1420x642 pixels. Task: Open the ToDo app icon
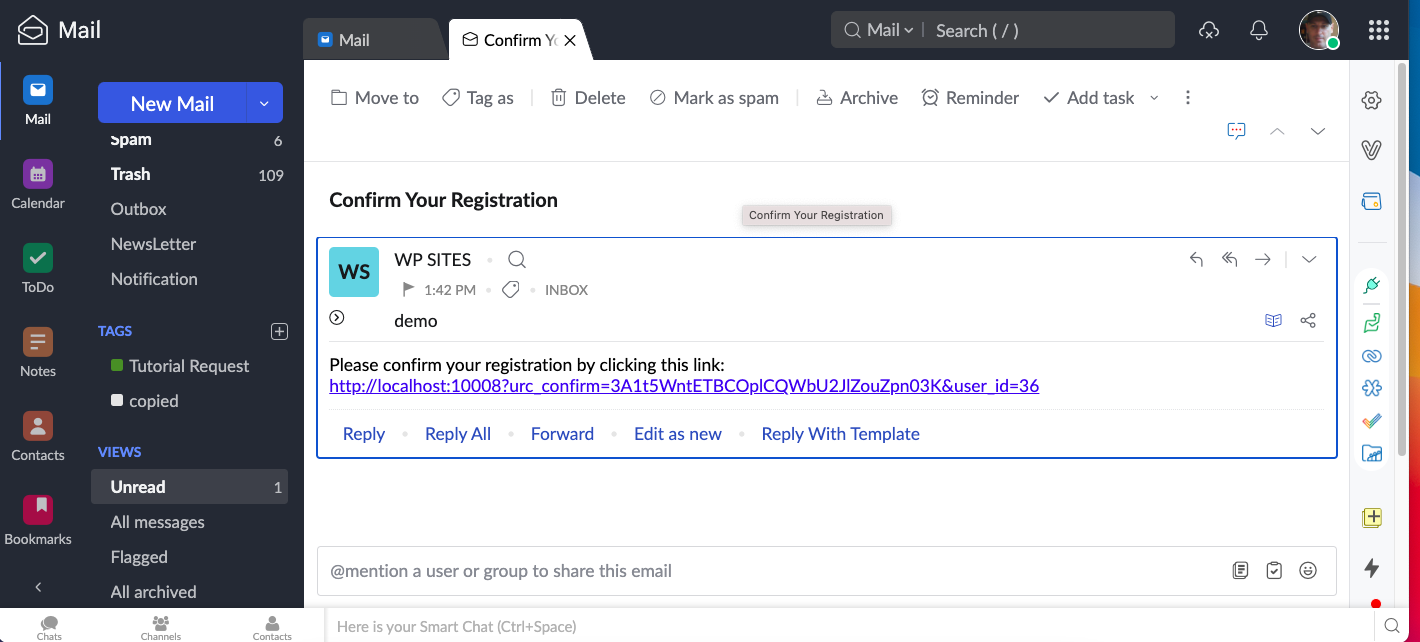(38, 260)
